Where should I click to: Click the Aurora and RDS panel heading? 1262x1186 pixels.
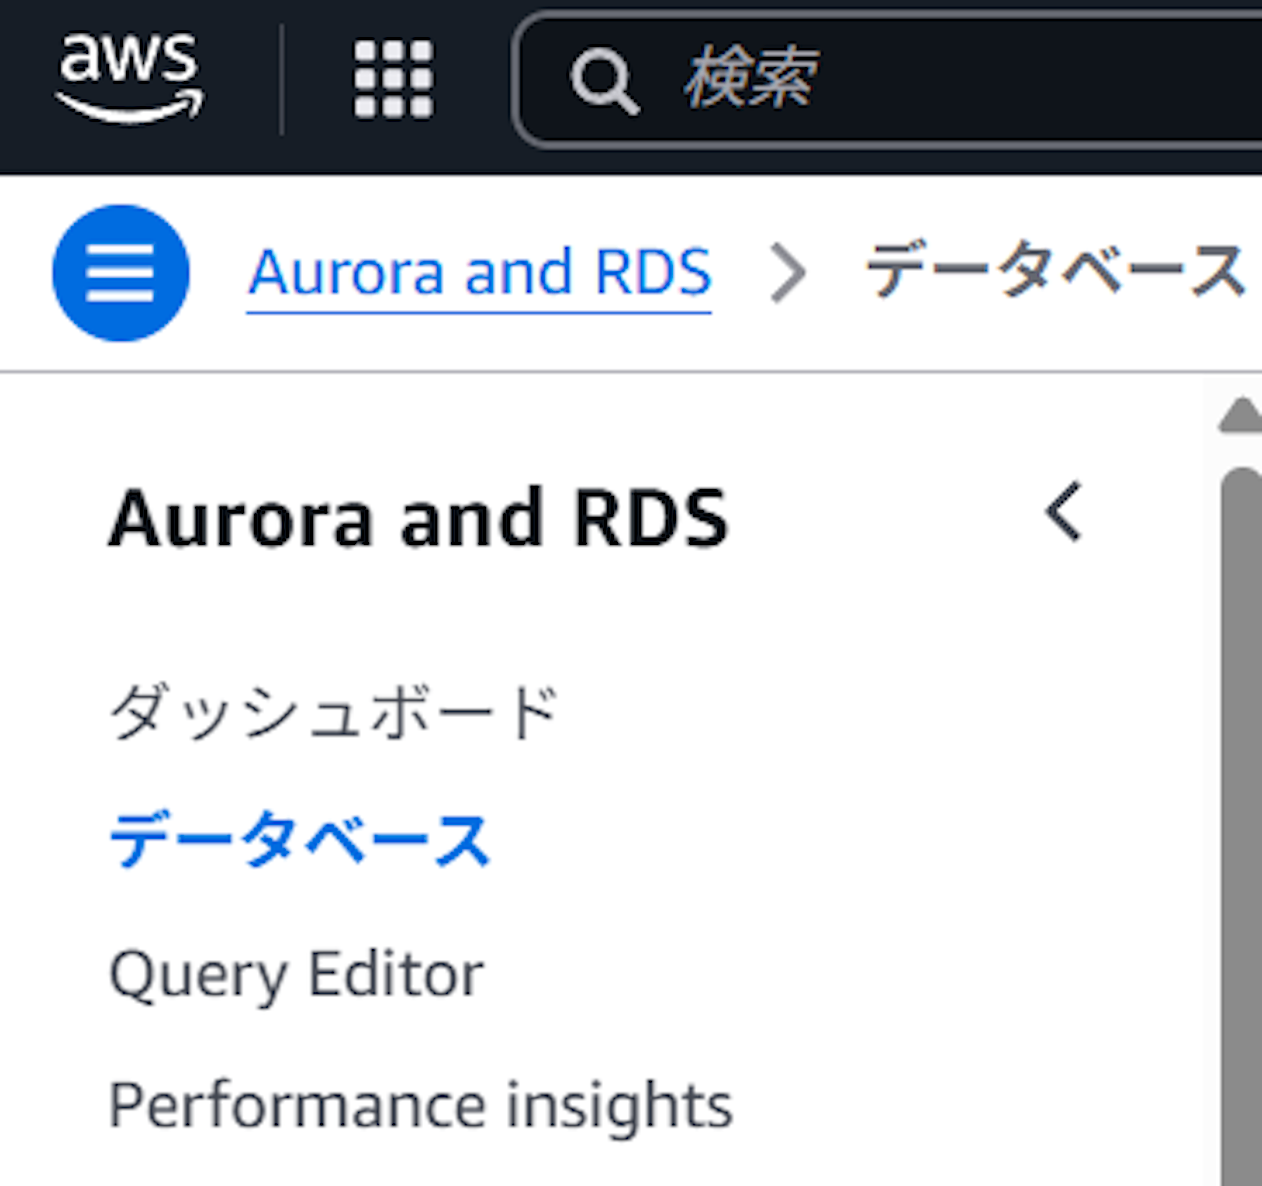tap(420, 515)
